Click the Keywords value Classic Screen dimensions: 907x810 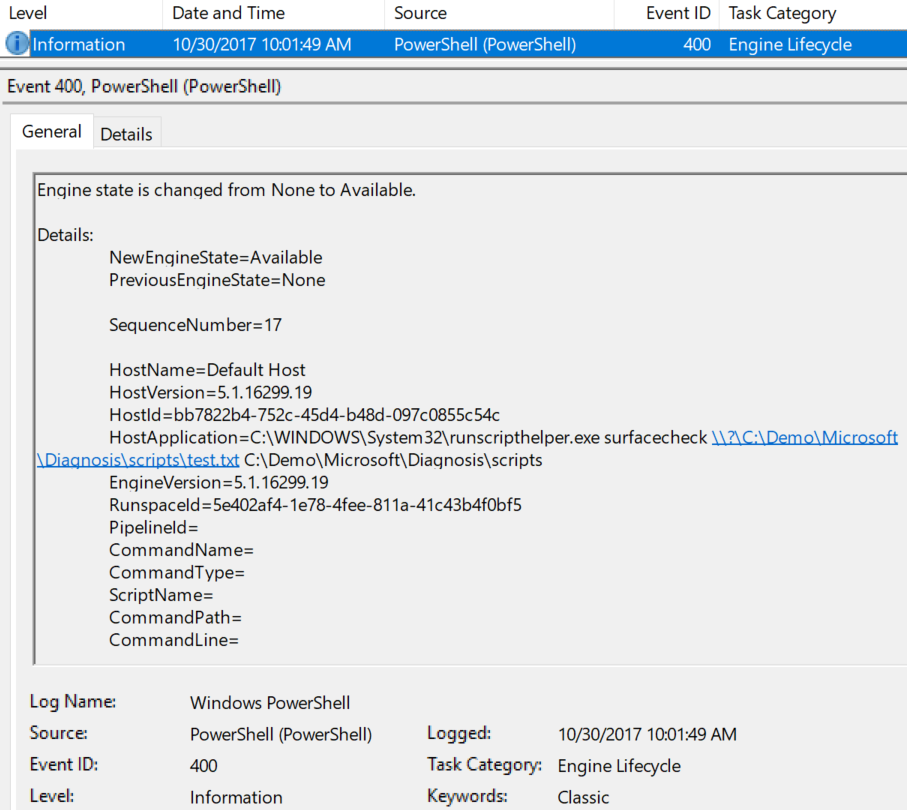583,797
